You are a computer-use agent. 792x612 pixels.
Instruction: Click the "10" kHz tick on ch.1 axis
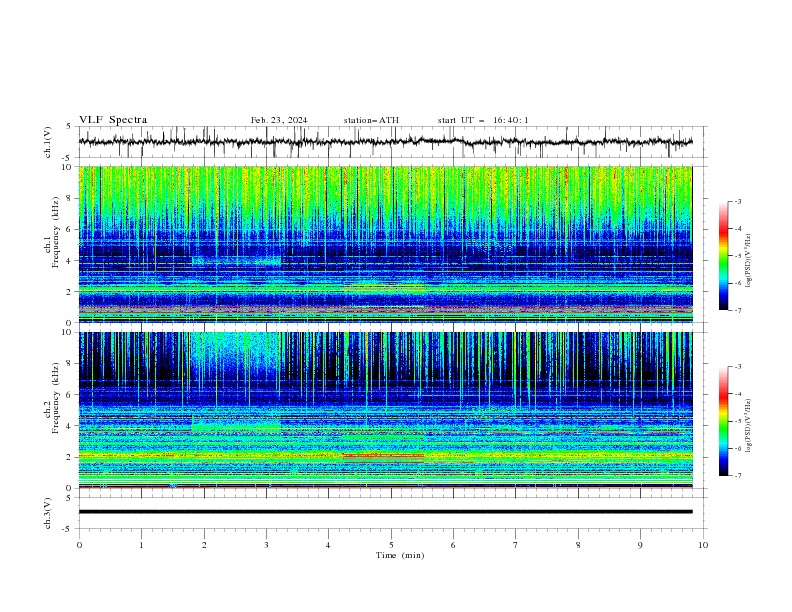(x=69, y=167)
